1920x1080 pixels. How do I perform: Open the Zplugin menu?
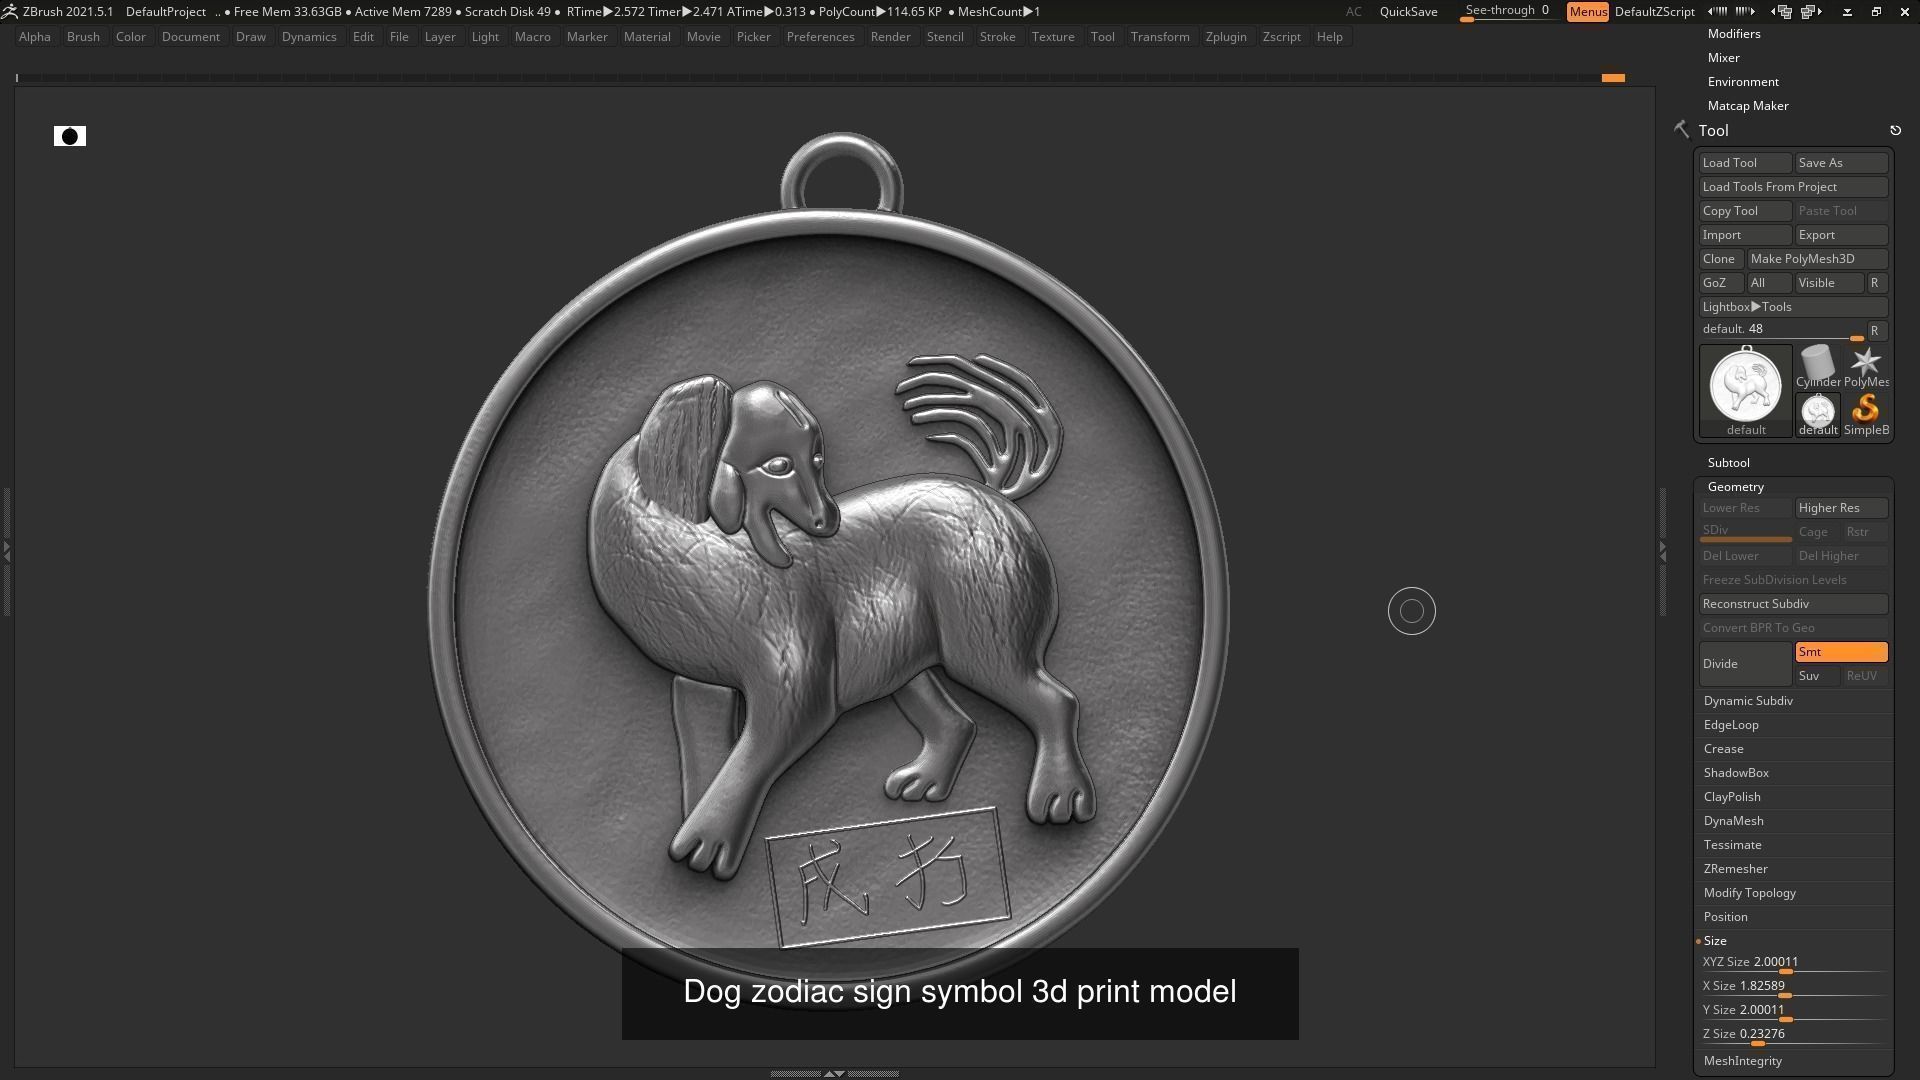1226,37
